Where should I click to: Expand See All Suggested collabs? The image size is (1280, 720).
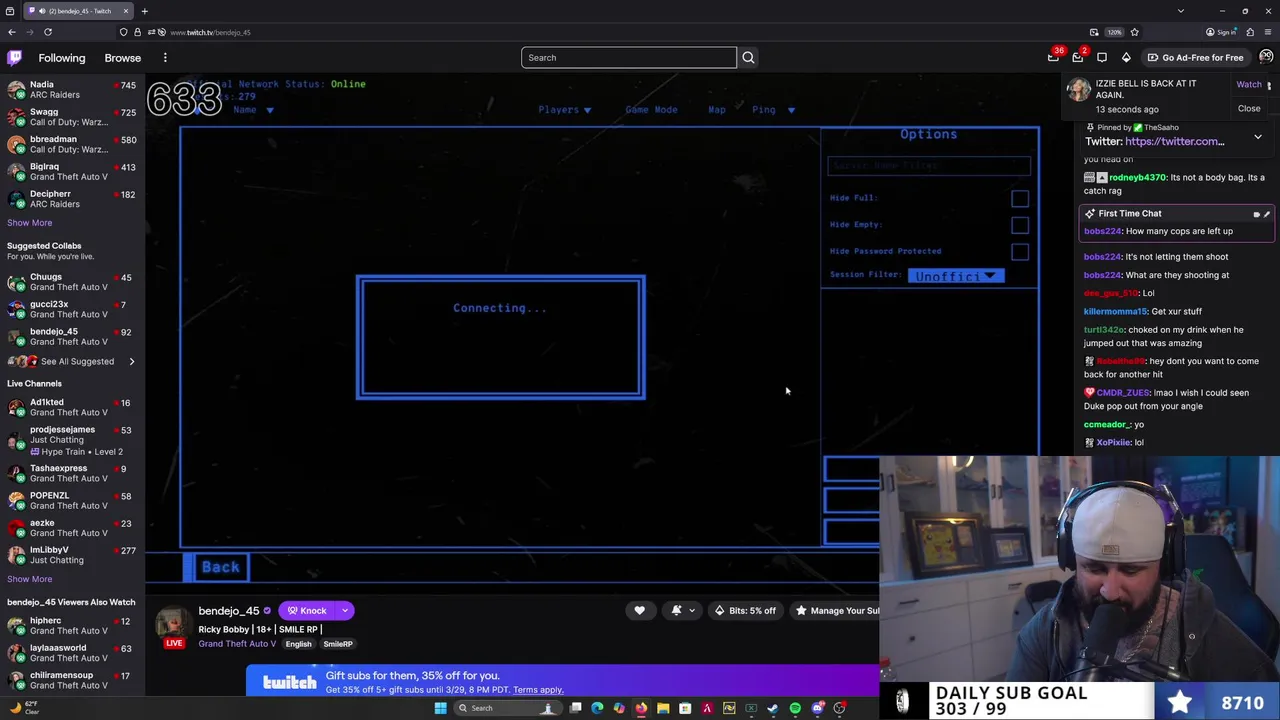coord(77,361)
